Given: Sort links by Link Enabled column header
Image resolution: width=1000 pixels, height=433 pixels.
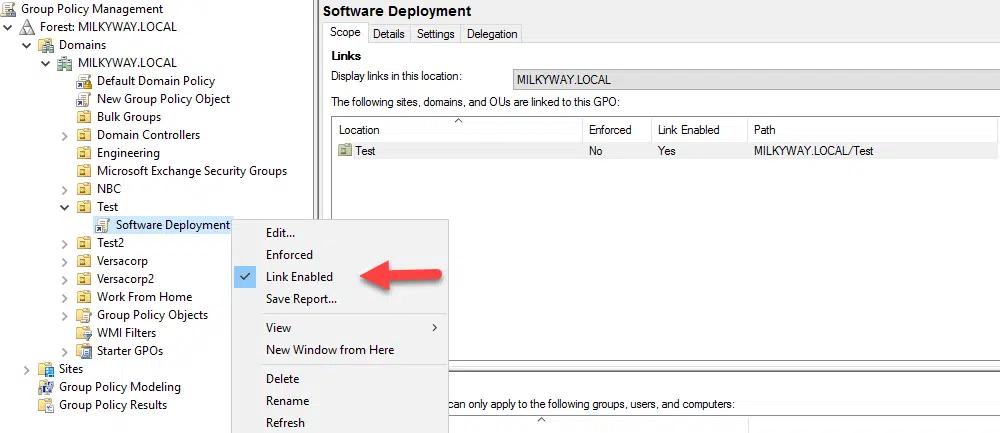Looking at the screenshot, I should [x=699, y=129].
